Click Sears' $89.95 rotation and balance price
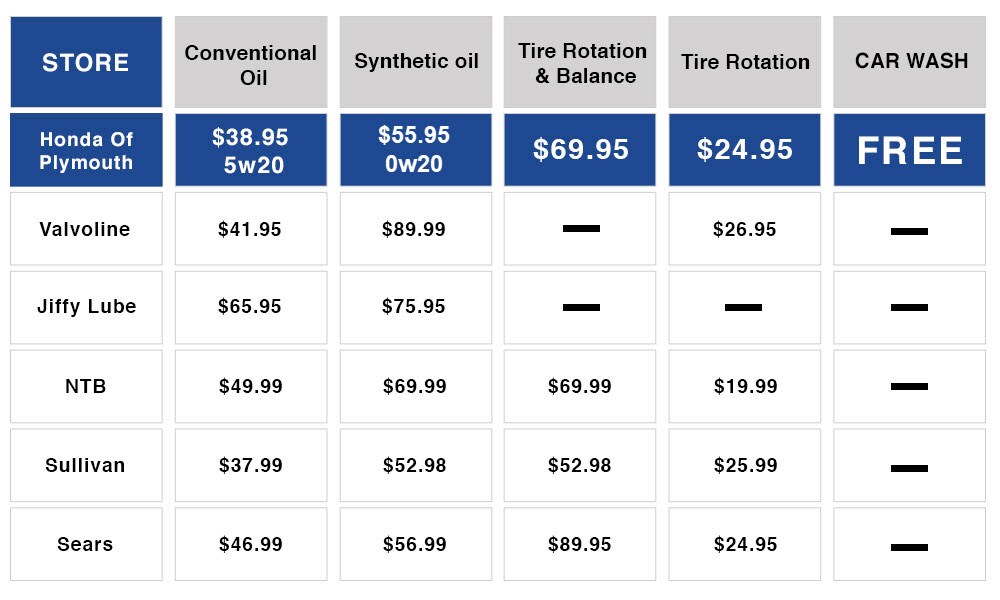The width and height of the screenshot is (1000, 600). [580, 544]
